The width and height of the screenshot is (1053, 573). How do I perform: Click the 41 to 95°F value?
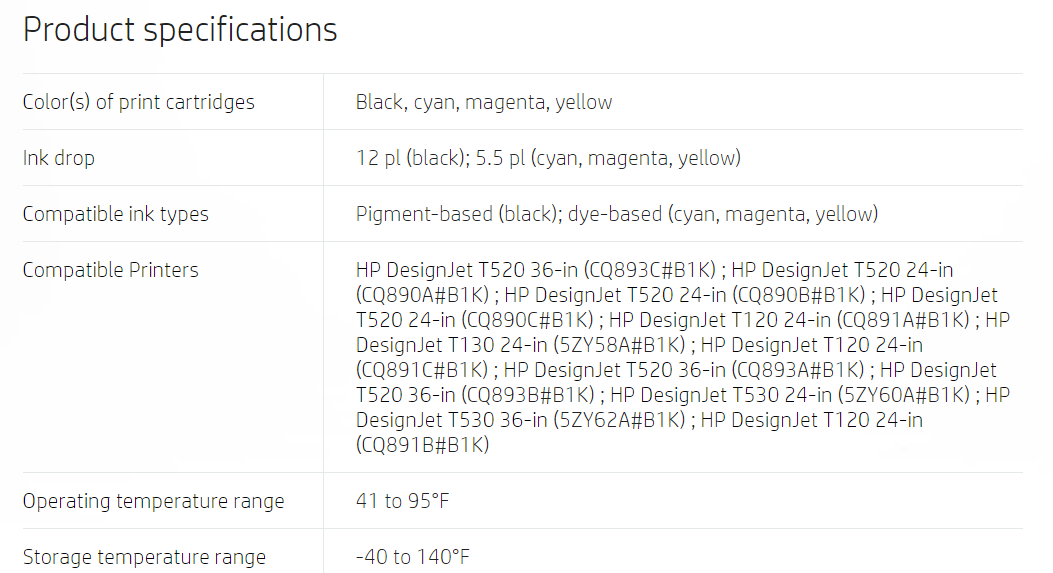[402, 501]
